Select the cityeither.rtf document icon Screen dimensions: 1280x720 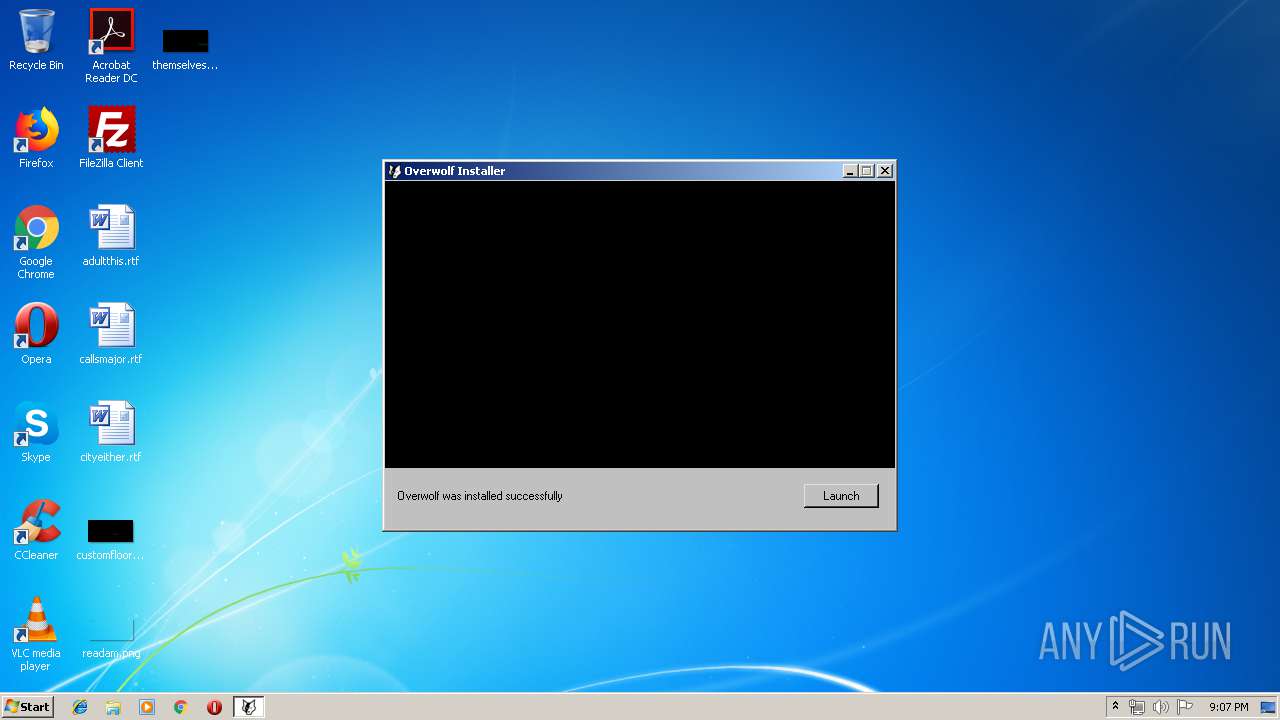[x=111, y=432]
